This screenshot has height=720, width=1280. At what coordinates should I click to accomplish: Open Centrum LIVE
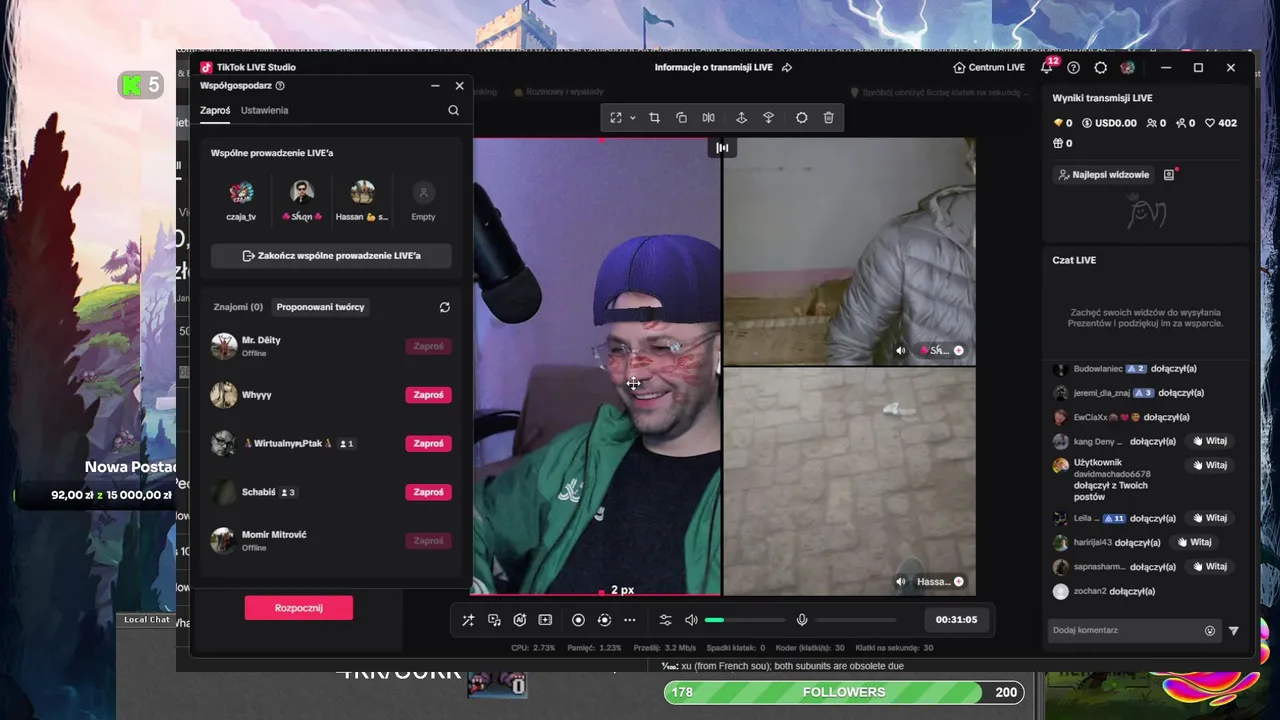pyautogui.click(x=989, y=68)
